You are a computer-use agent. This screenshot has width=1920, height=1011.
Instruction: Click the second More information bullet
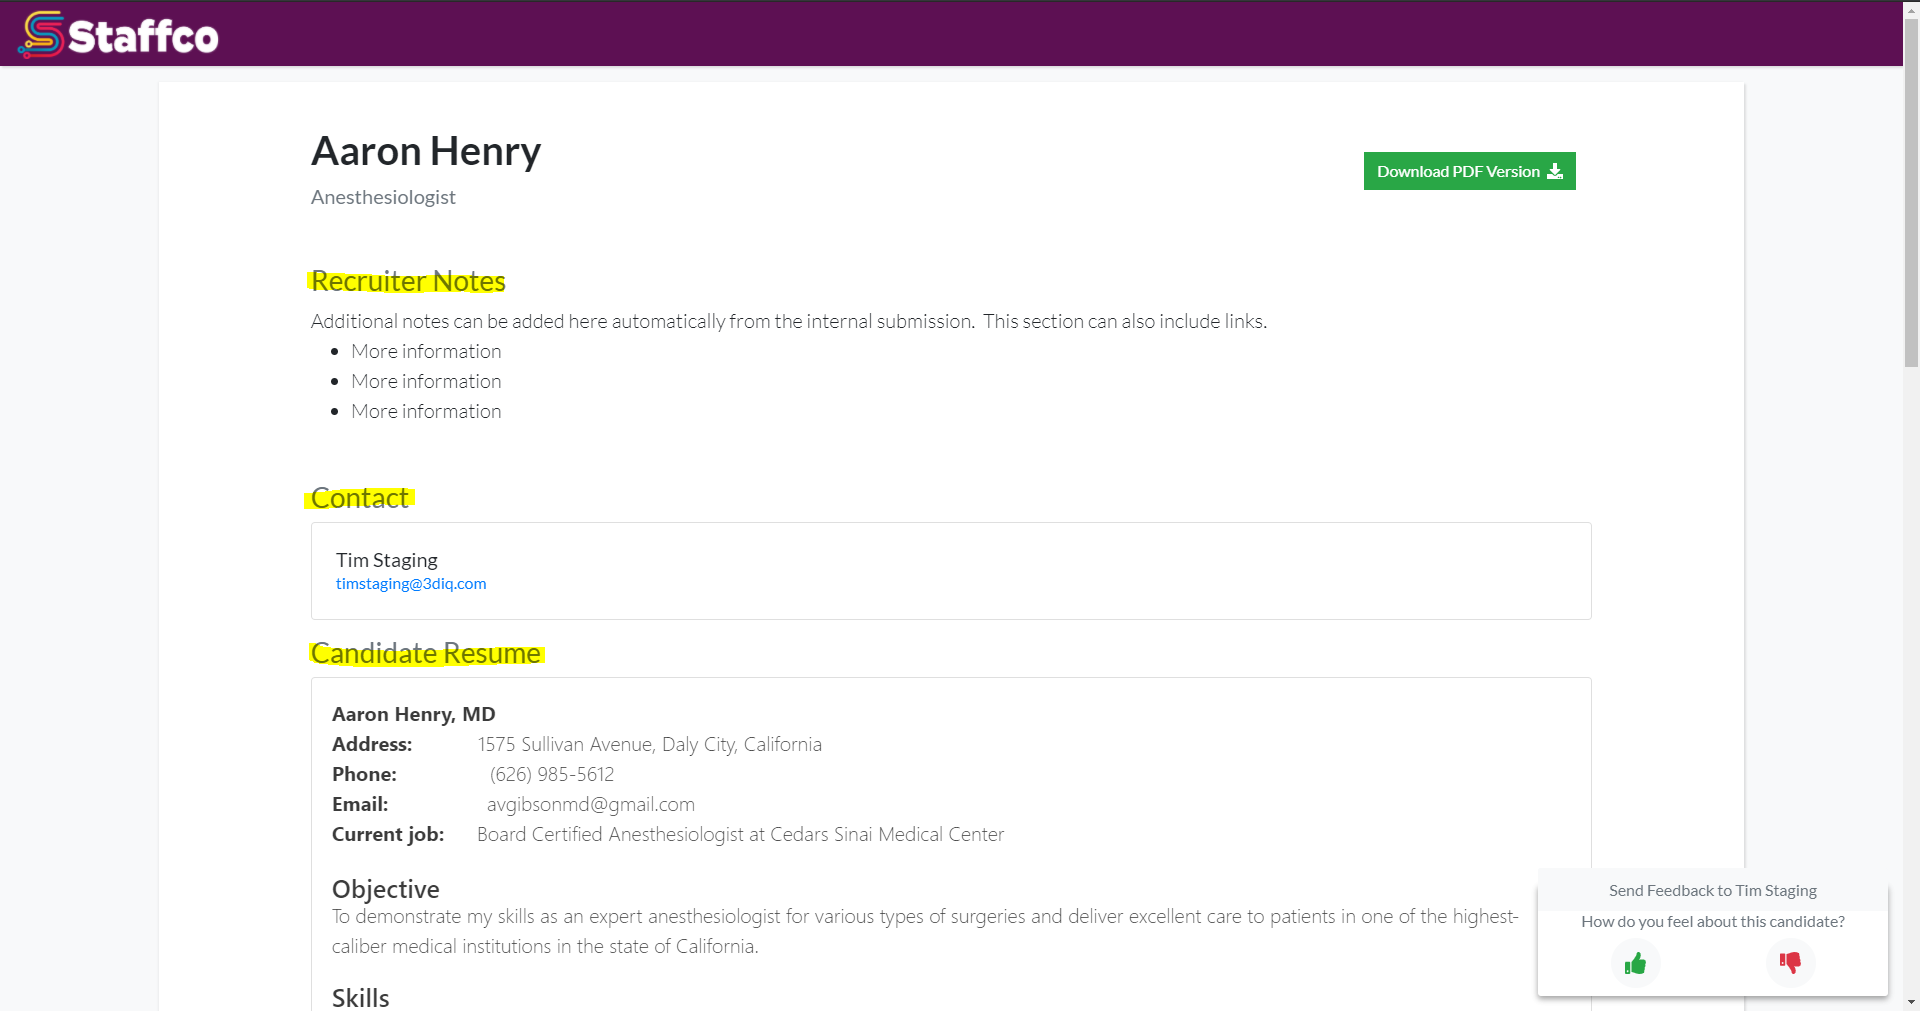426,381
